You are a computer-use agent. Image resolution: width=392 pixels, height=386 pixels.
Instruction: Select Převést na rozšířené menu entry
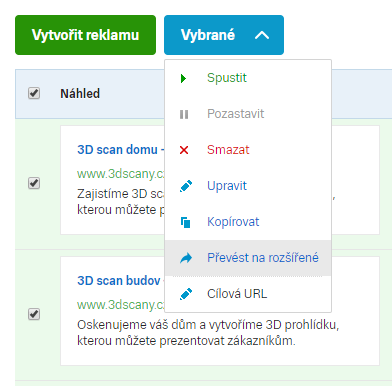pos(248,258)
